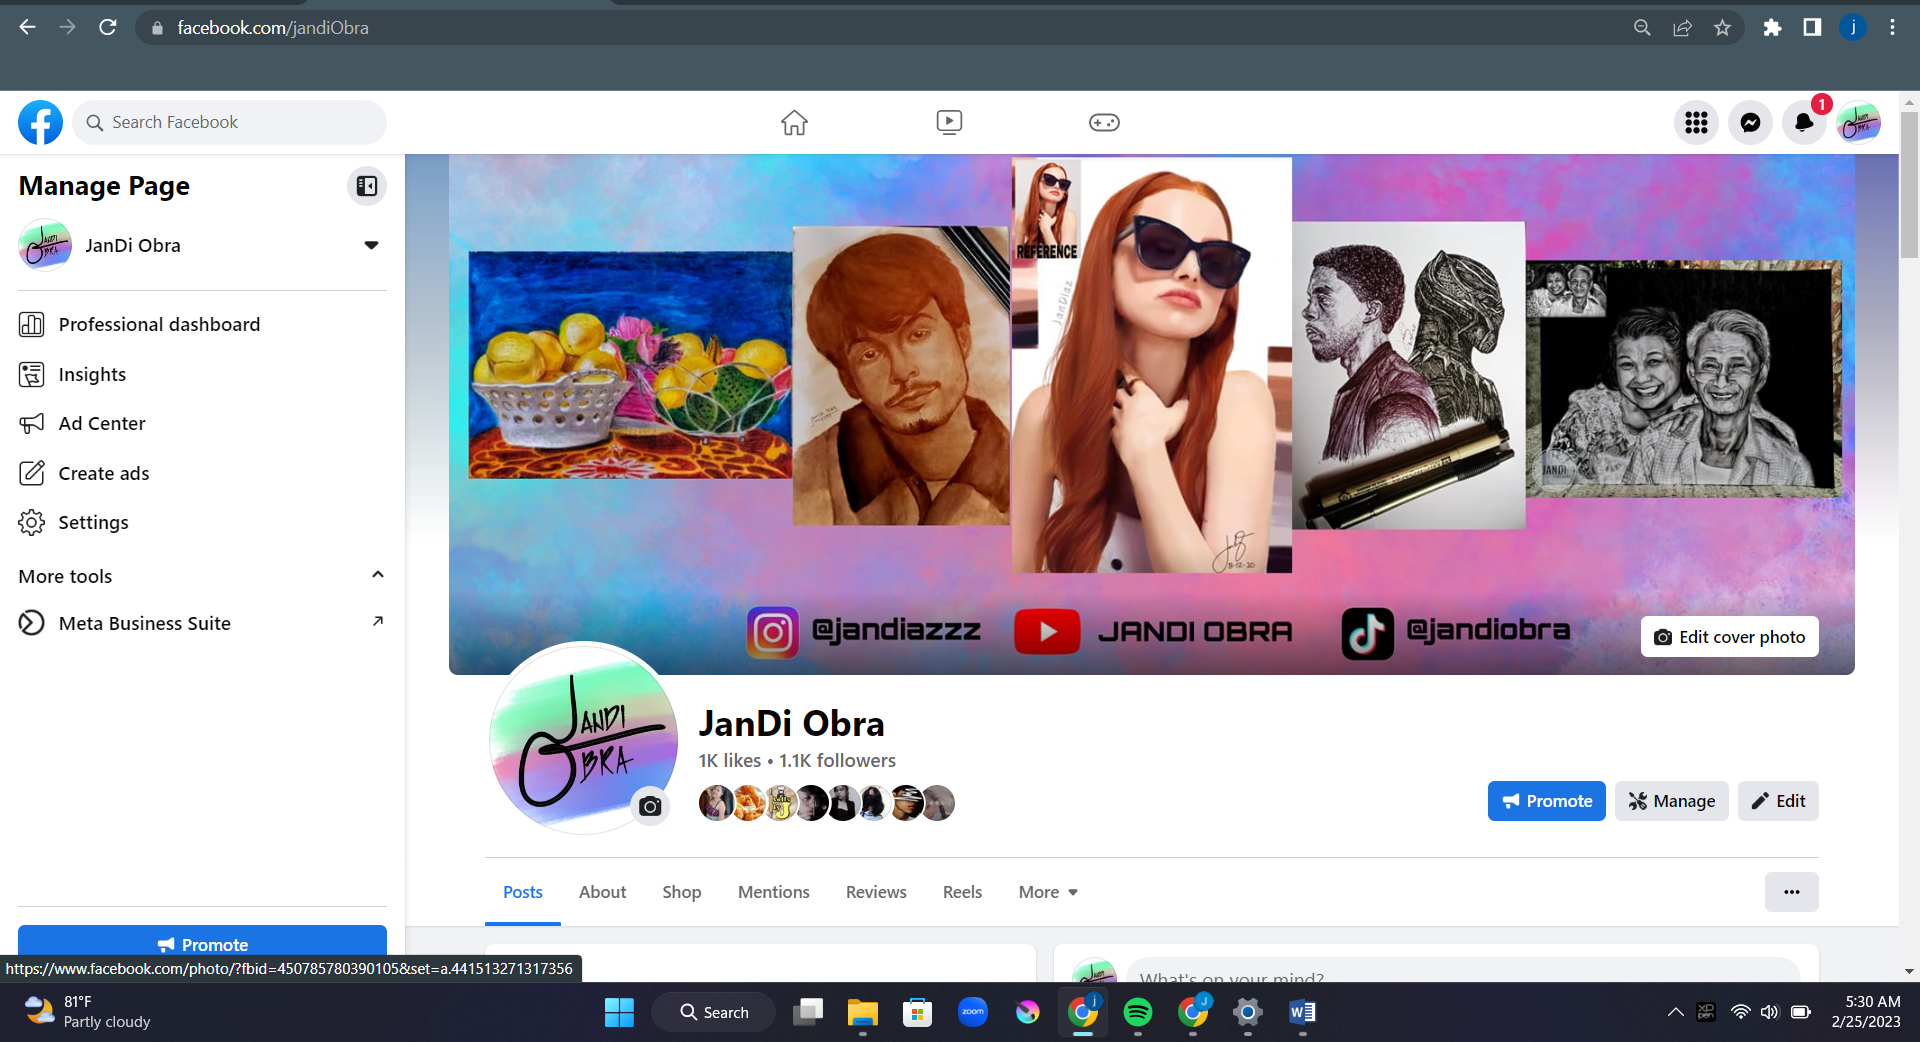Click the browser address bar URL
The width and height of the screenshot is (1920, 1042).
[273, 28]
